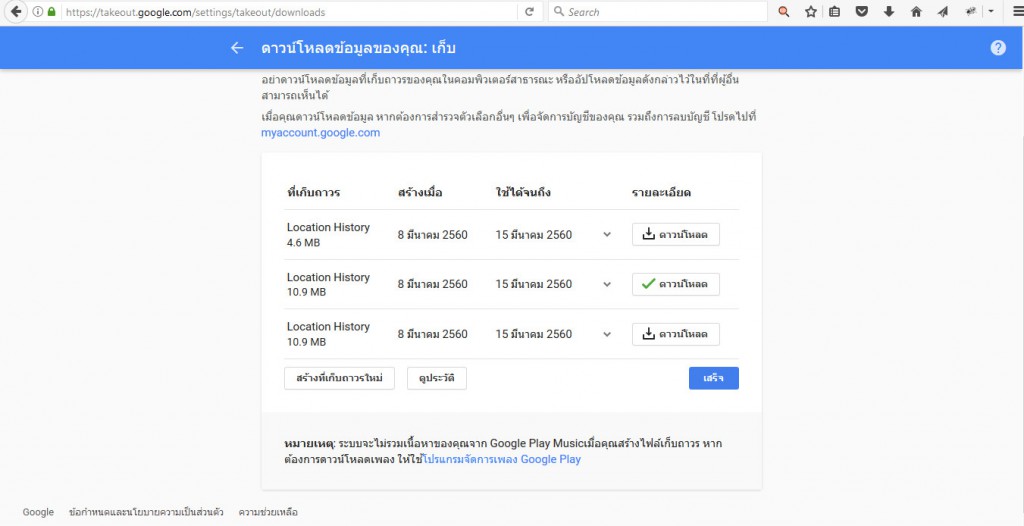This screenshot has height=526, width=1024.
Task: Expand details of the 4.6 MB archive
Action: pyautogui.click(x=606, y=235)
